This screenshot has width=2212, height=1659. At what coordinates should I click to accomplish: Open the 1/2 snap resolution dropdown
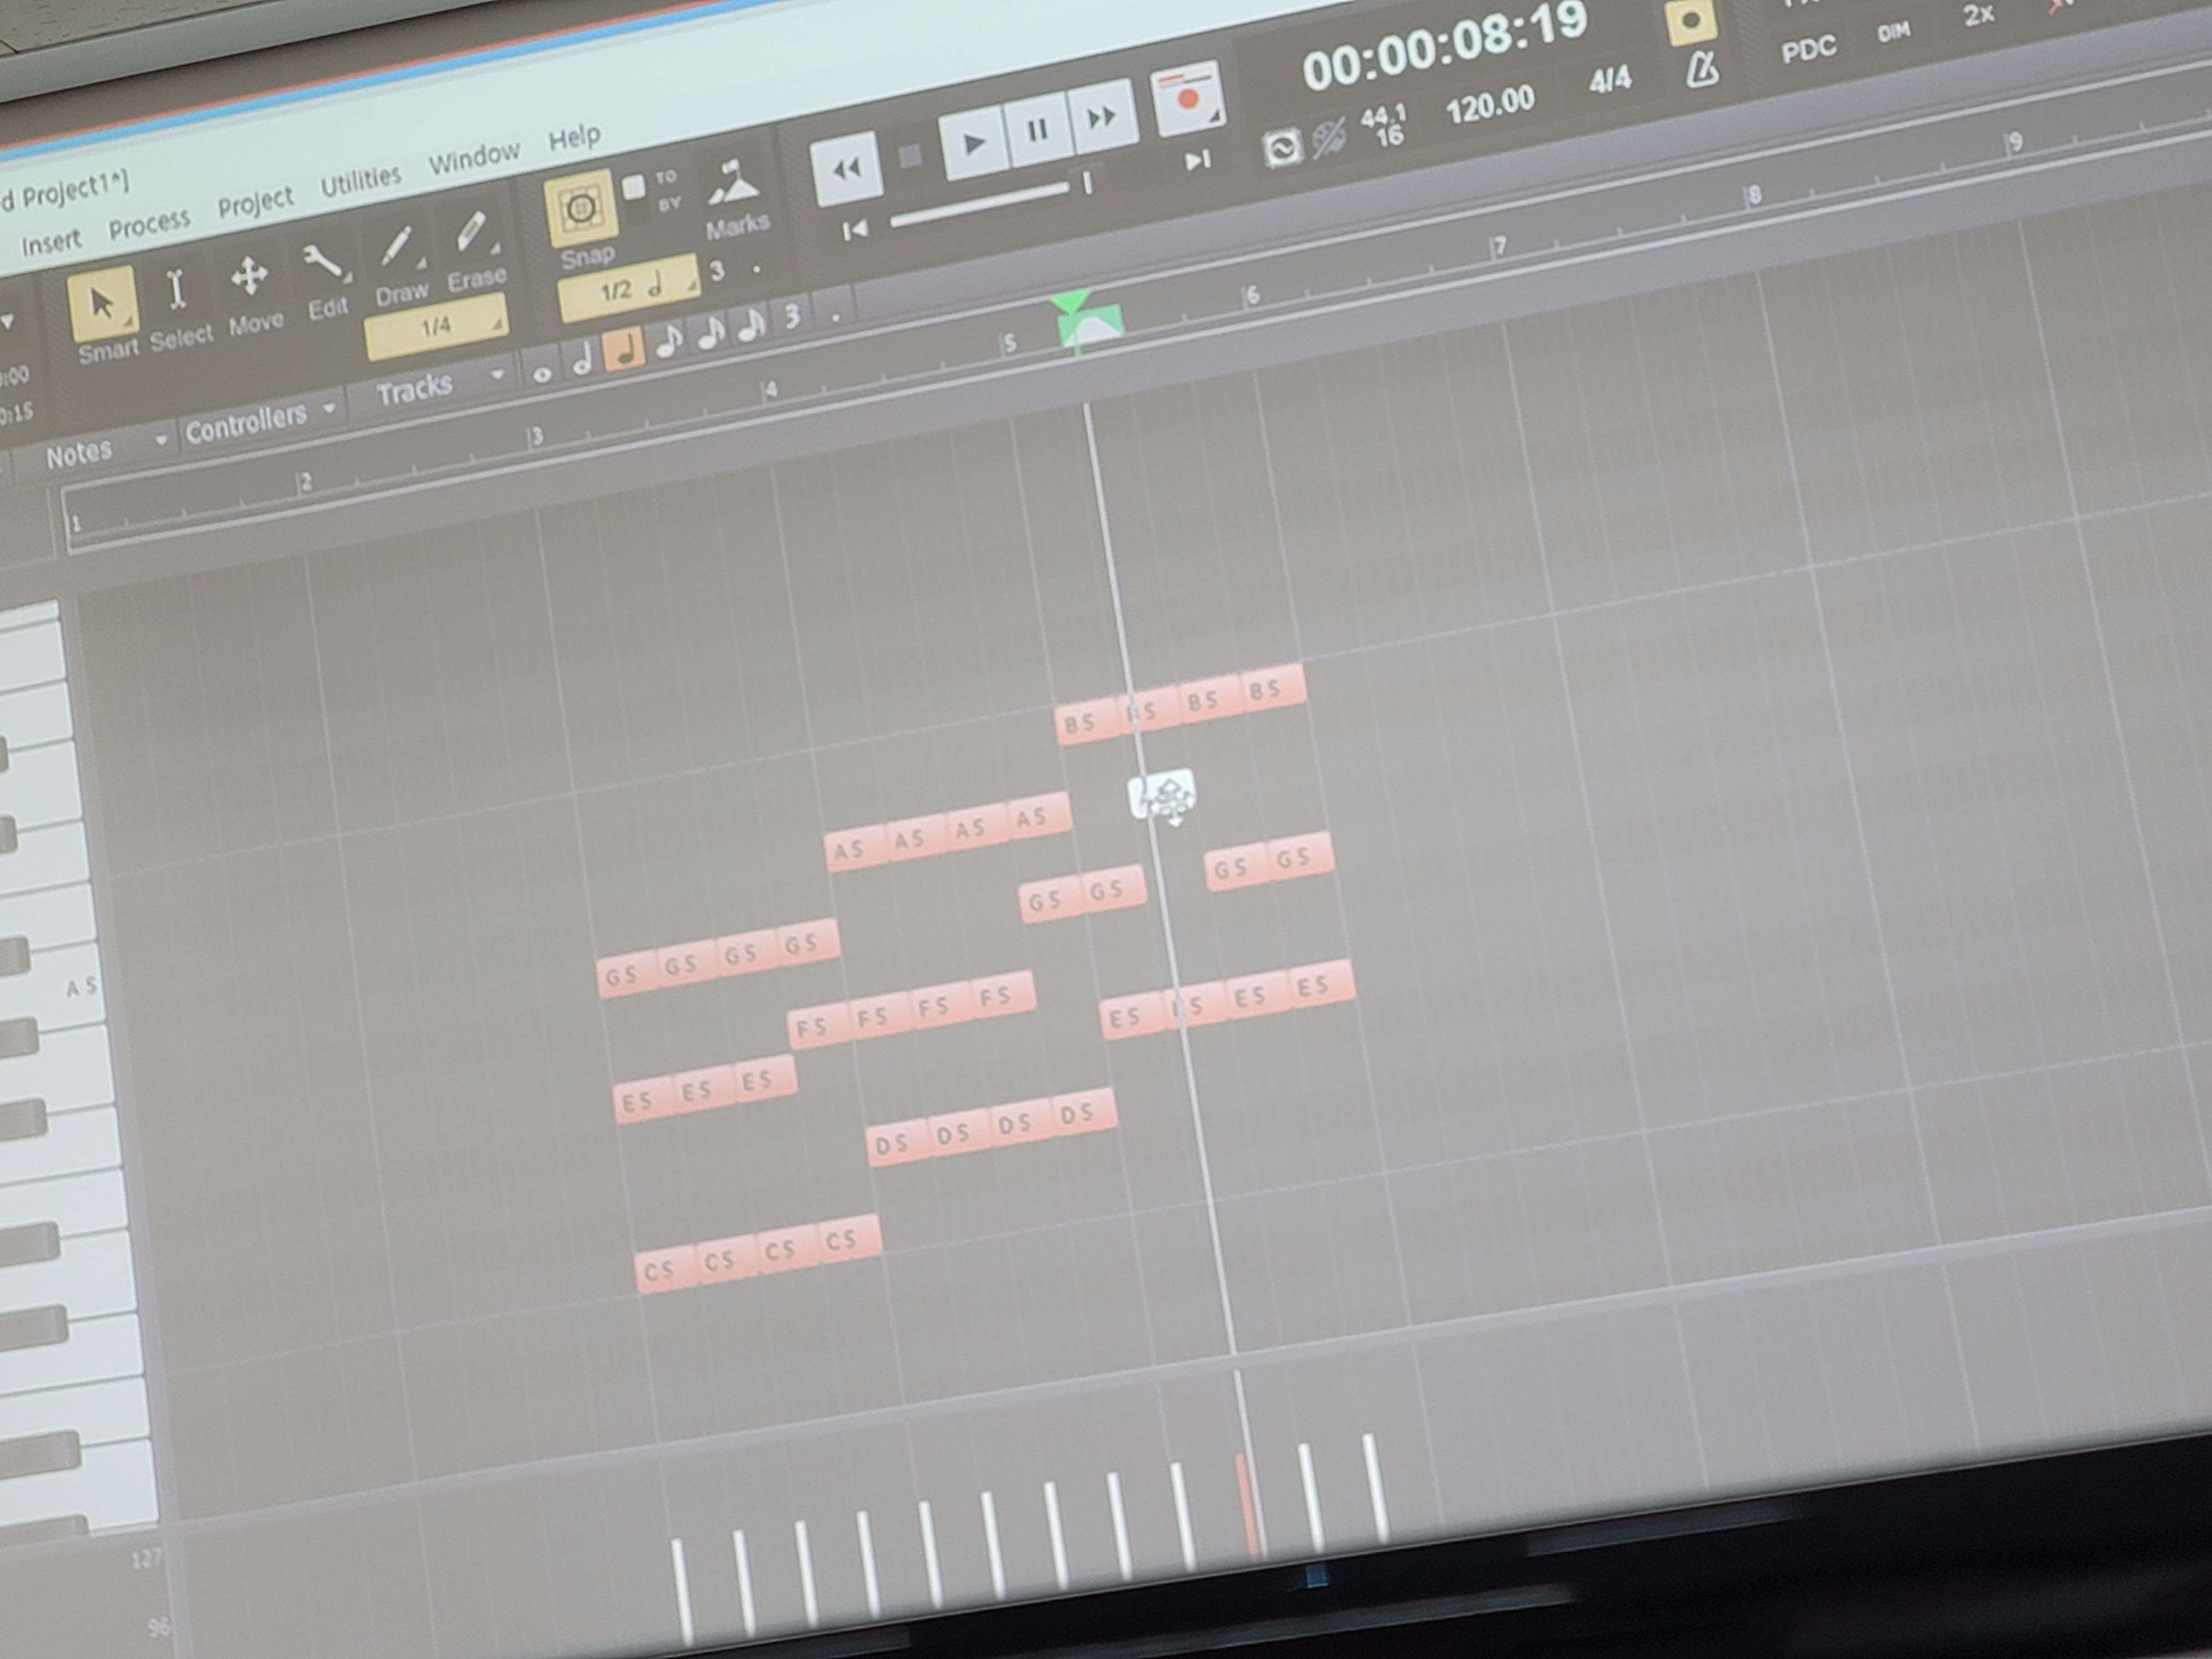(x=628, y=290)
